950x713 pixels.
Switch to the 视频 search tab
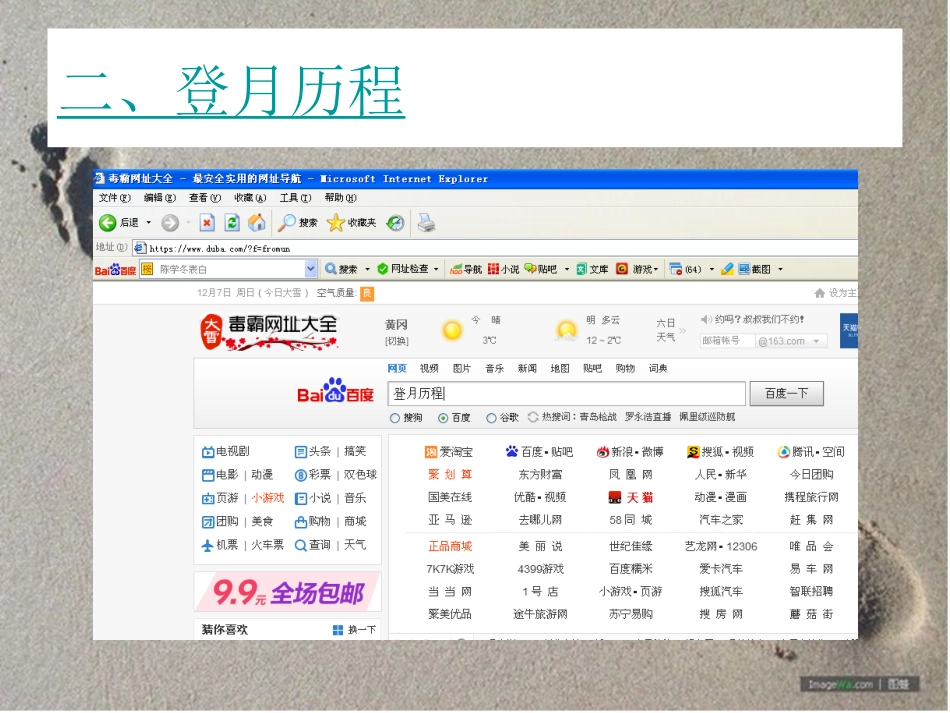point(429,369)
